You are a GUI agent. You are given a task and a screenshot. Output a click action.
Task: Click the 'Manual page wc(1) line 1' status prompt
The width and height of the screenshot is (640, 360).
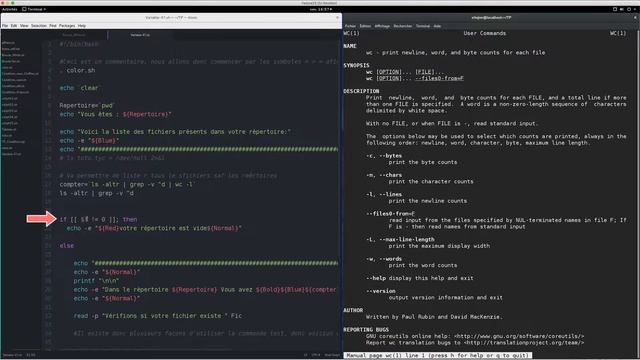438,356
